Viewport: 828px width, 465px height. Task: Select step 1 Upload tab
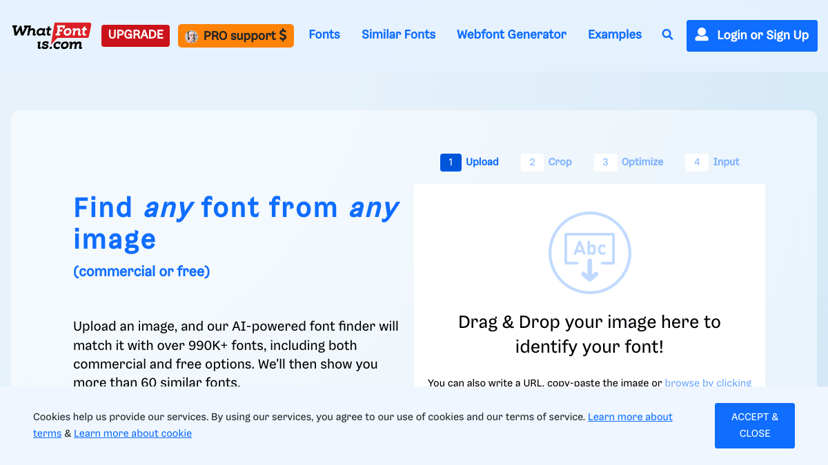tap(469, 162)
